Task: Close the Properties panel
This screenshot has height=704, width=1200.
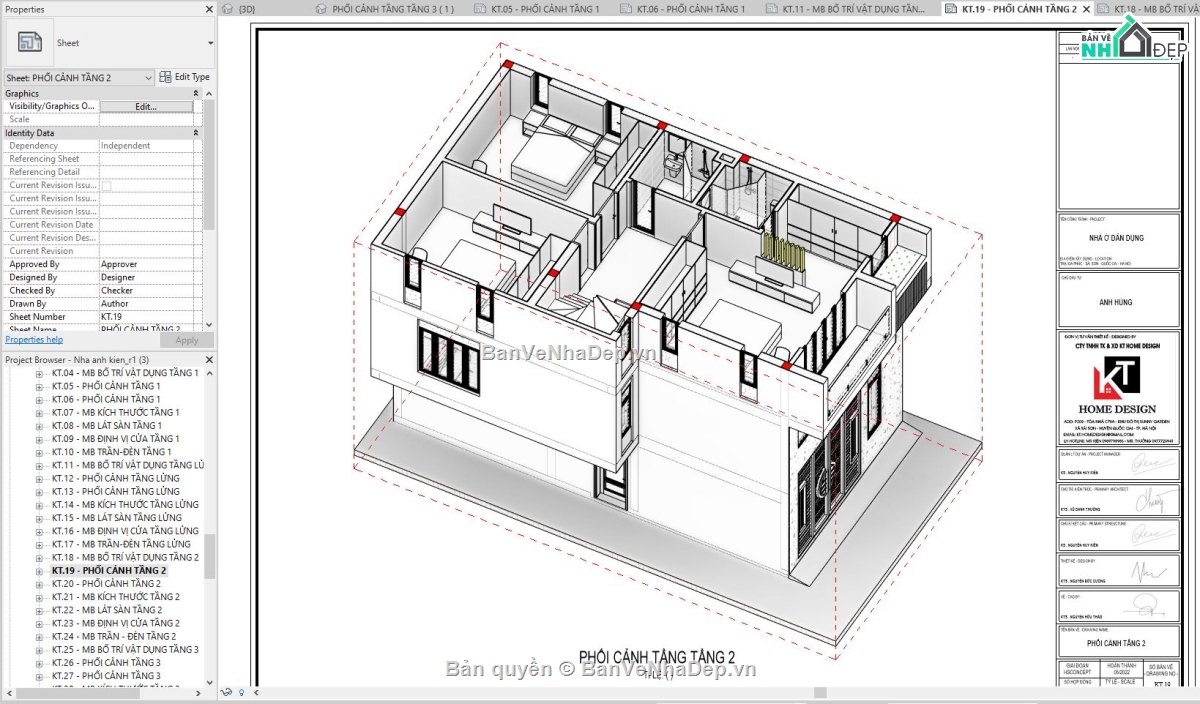Action: 209,9
